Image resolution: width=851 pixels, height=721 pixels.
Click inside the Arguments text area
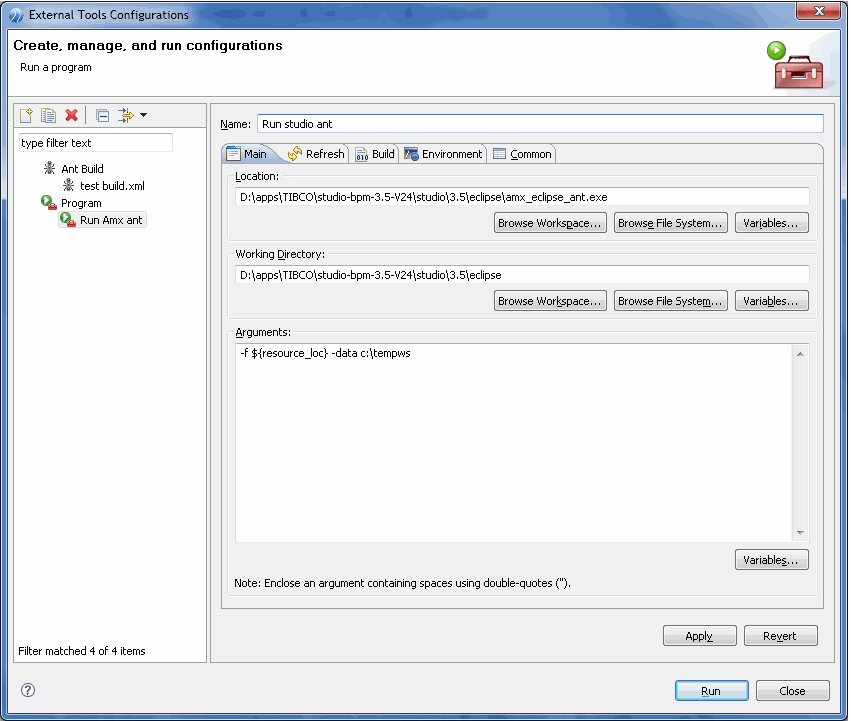coord(514,443)
